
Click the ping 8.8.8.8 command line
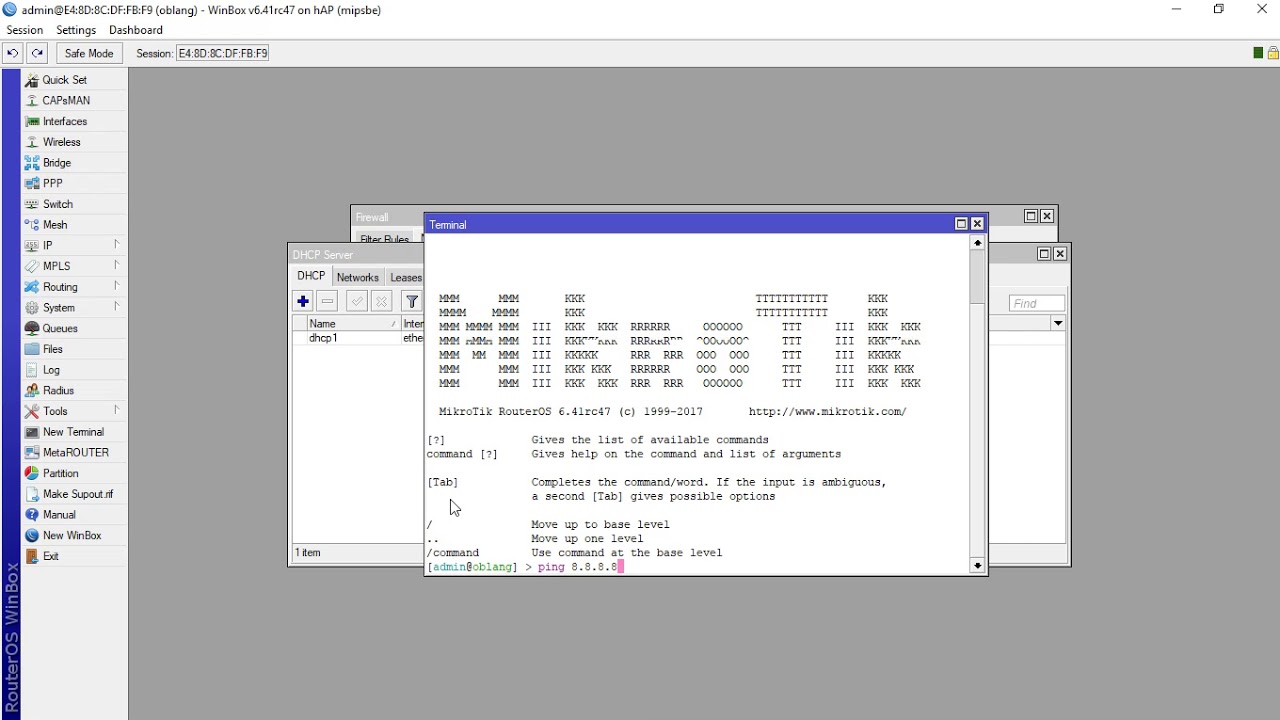(x=525, y=567)
